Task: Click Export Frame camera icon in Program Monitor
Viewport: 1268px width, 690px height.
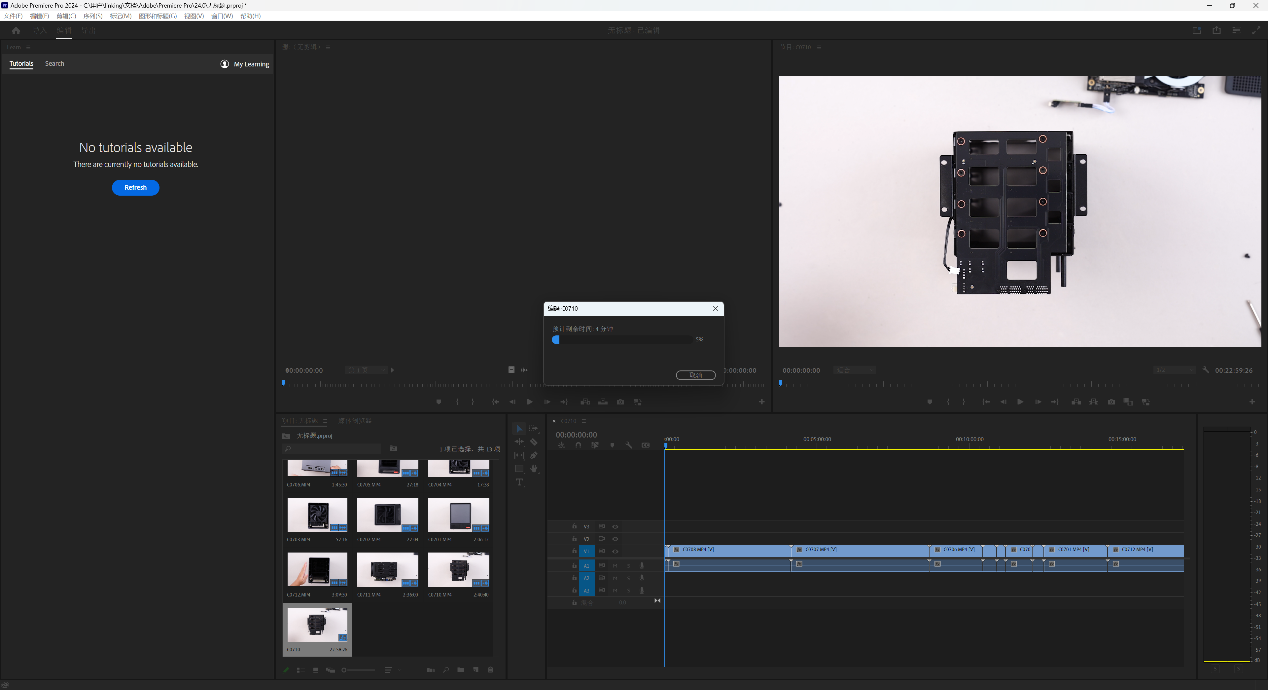Action: (1111, 402)
